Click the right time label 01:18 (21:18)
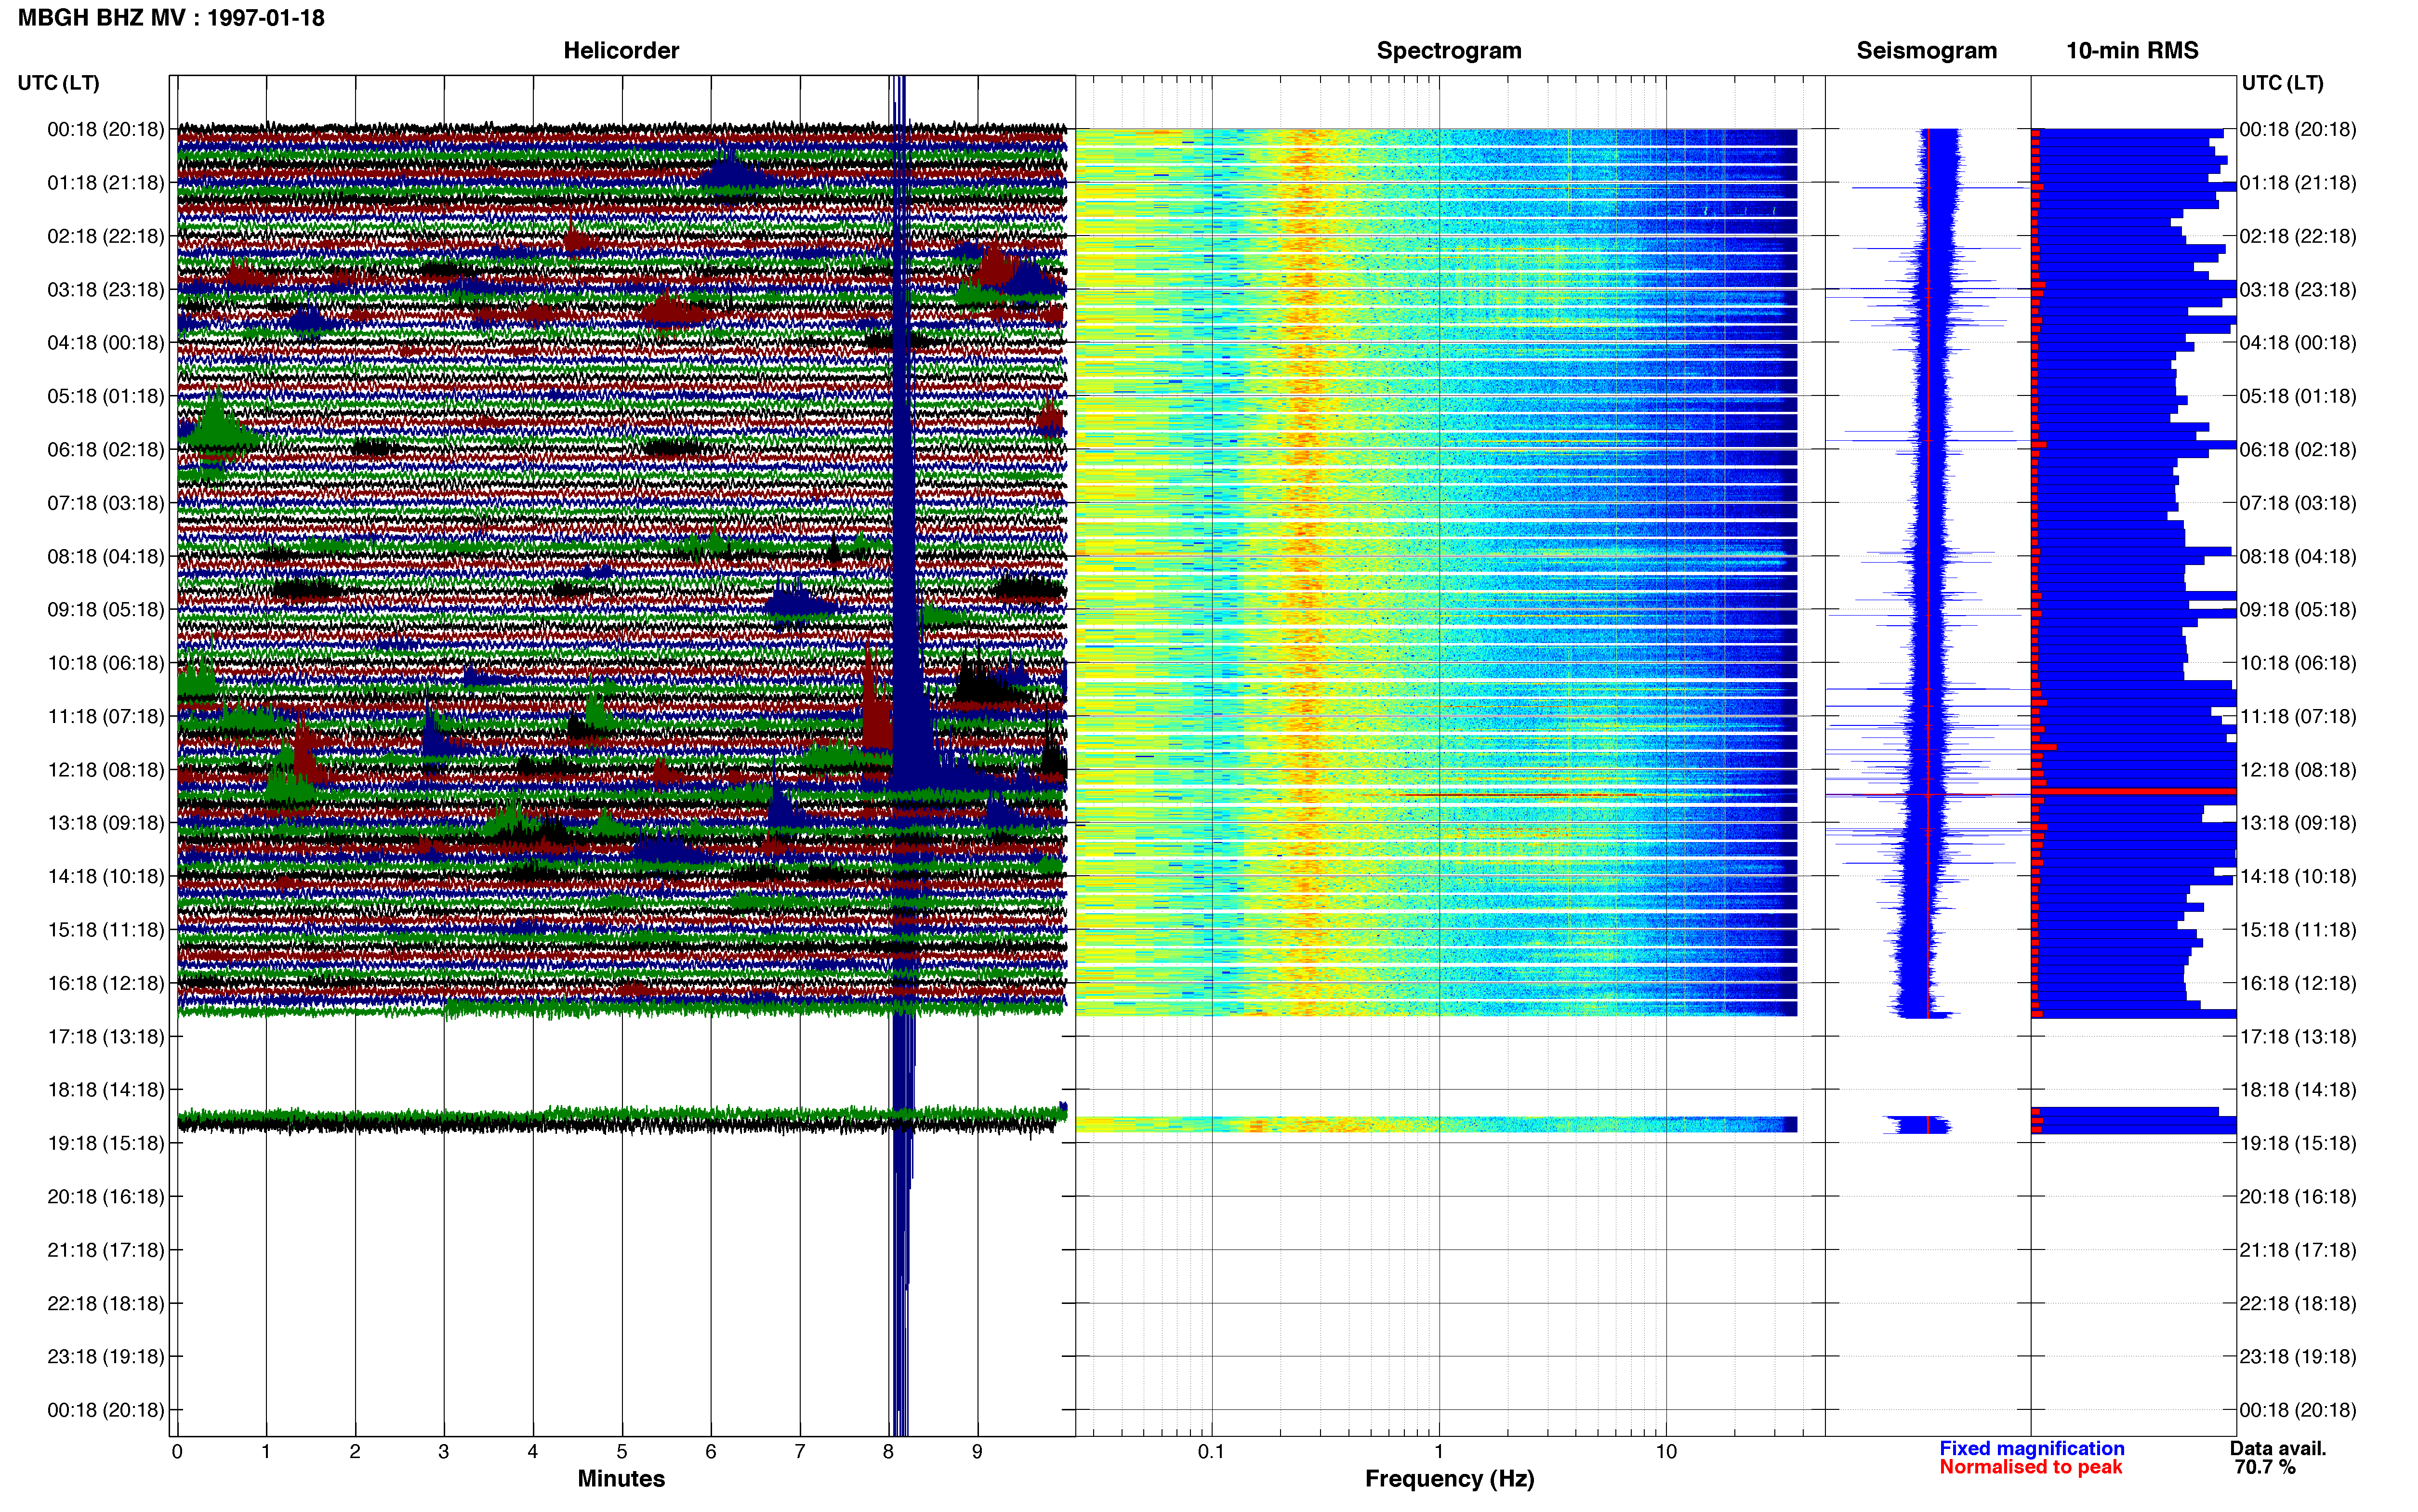 coord(2298,183)
